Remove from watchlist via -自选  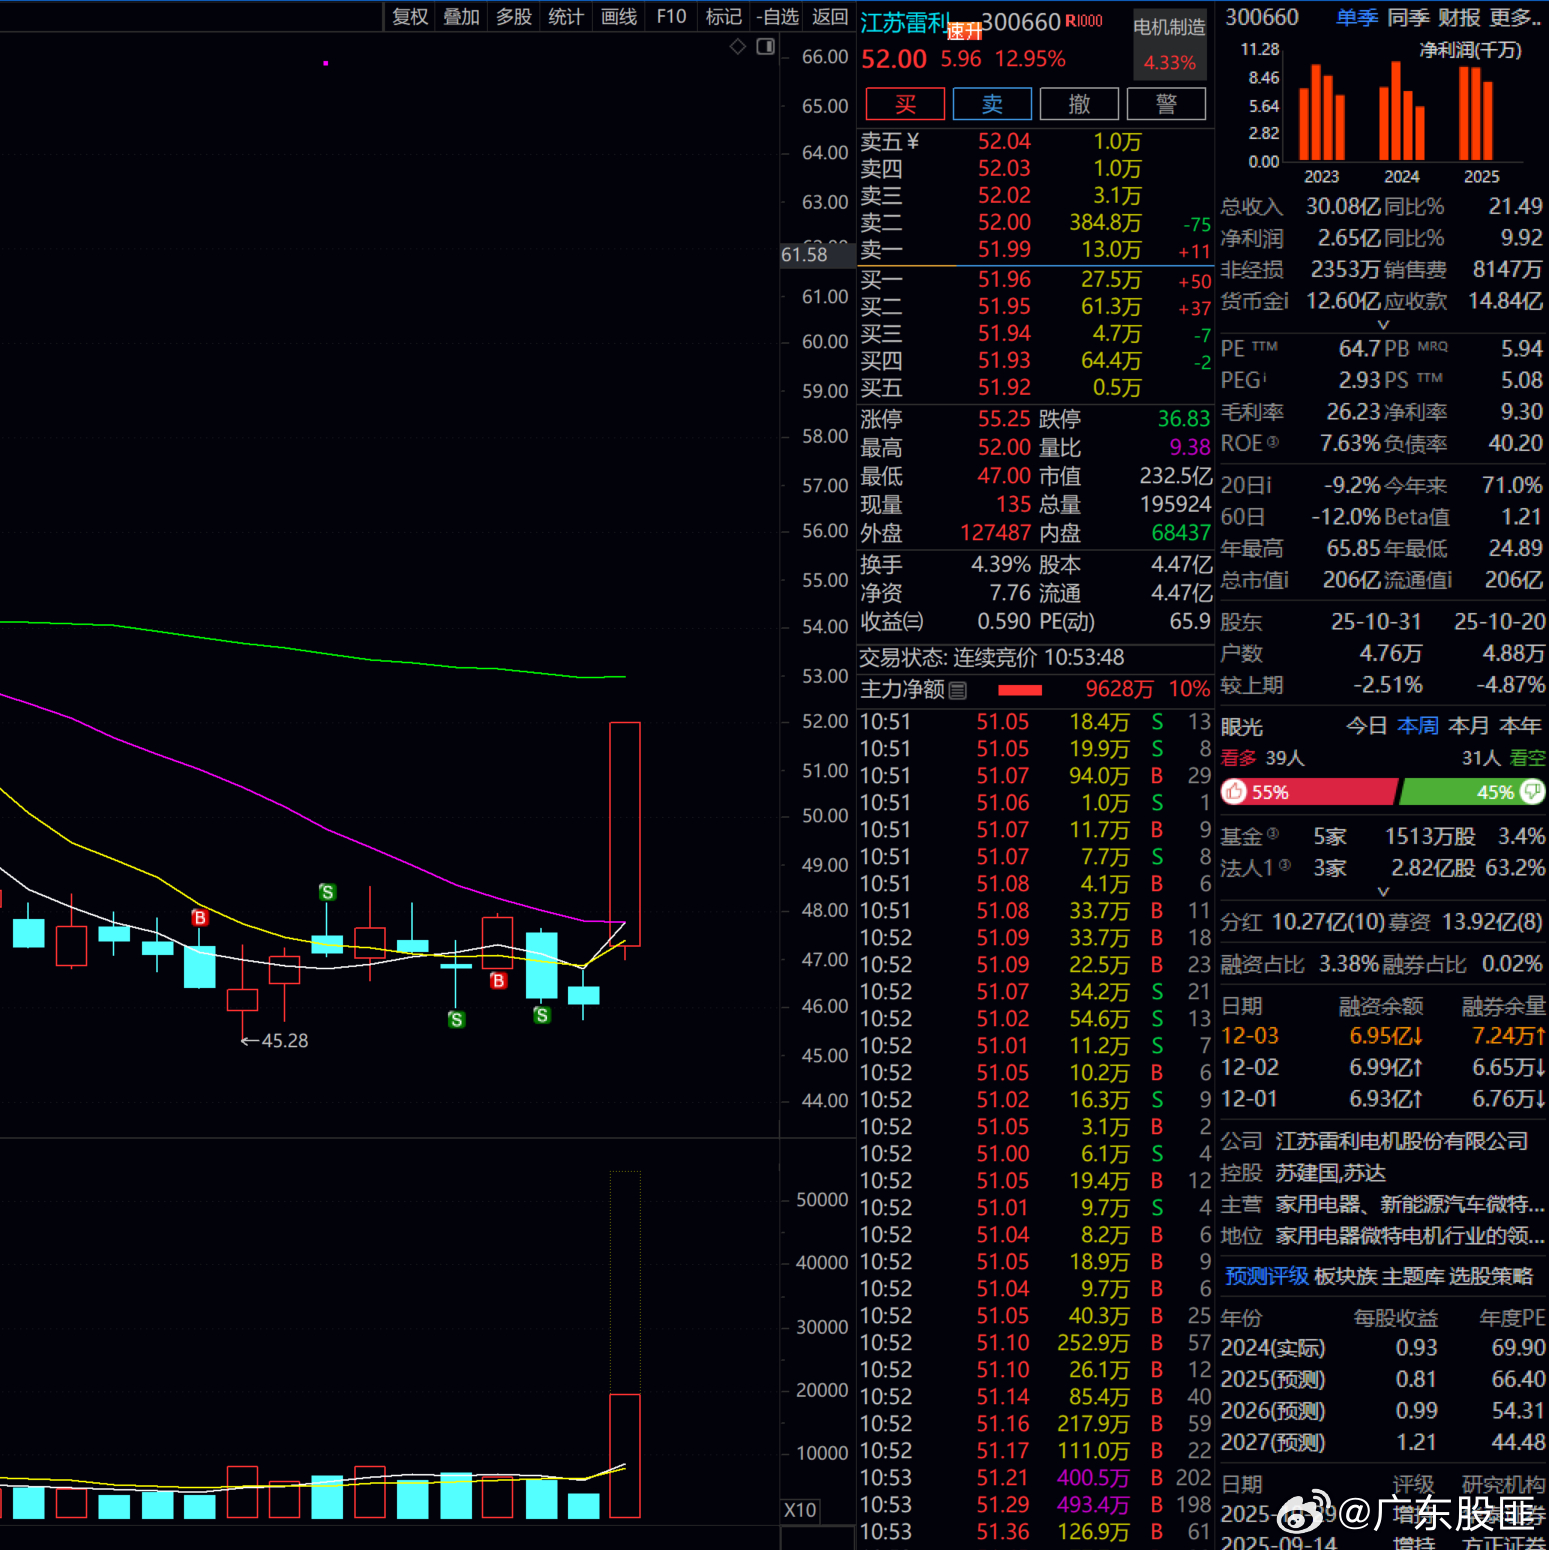click(778, 17)
